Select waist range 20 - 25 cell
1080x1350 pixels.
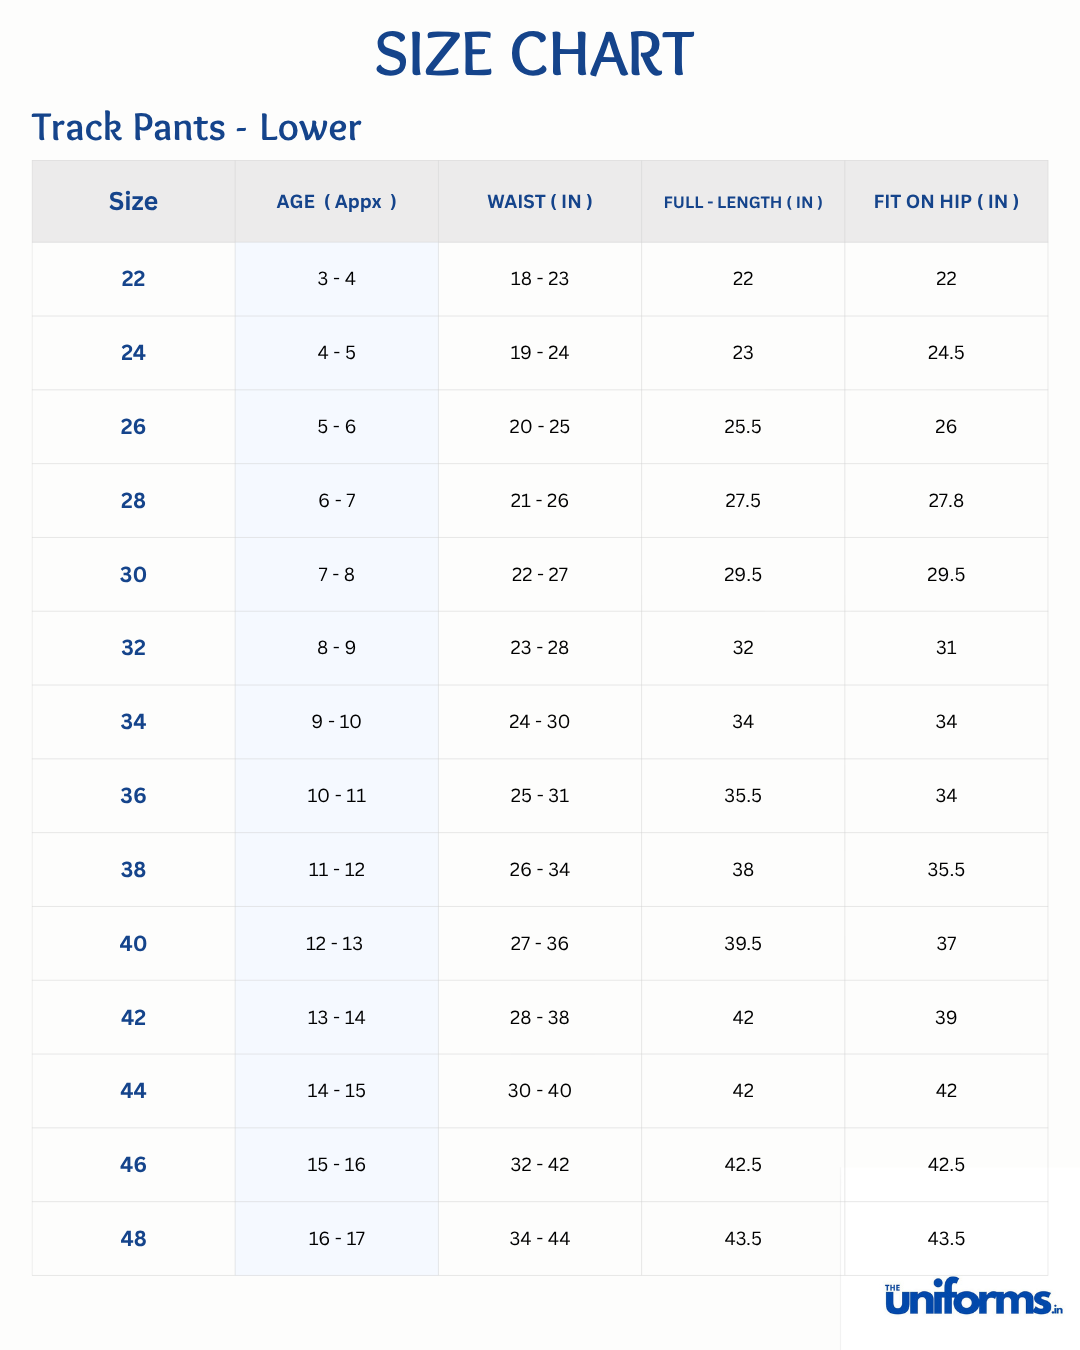point(540,427)
